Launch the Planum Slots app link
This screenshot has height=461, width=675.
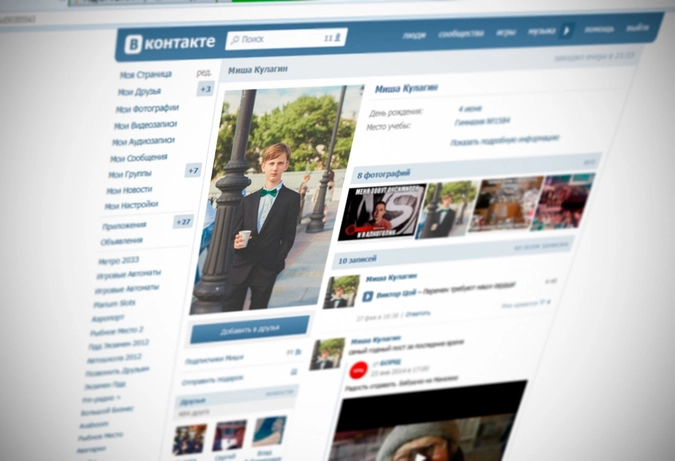pyautogui.click(x=114, y=304)
